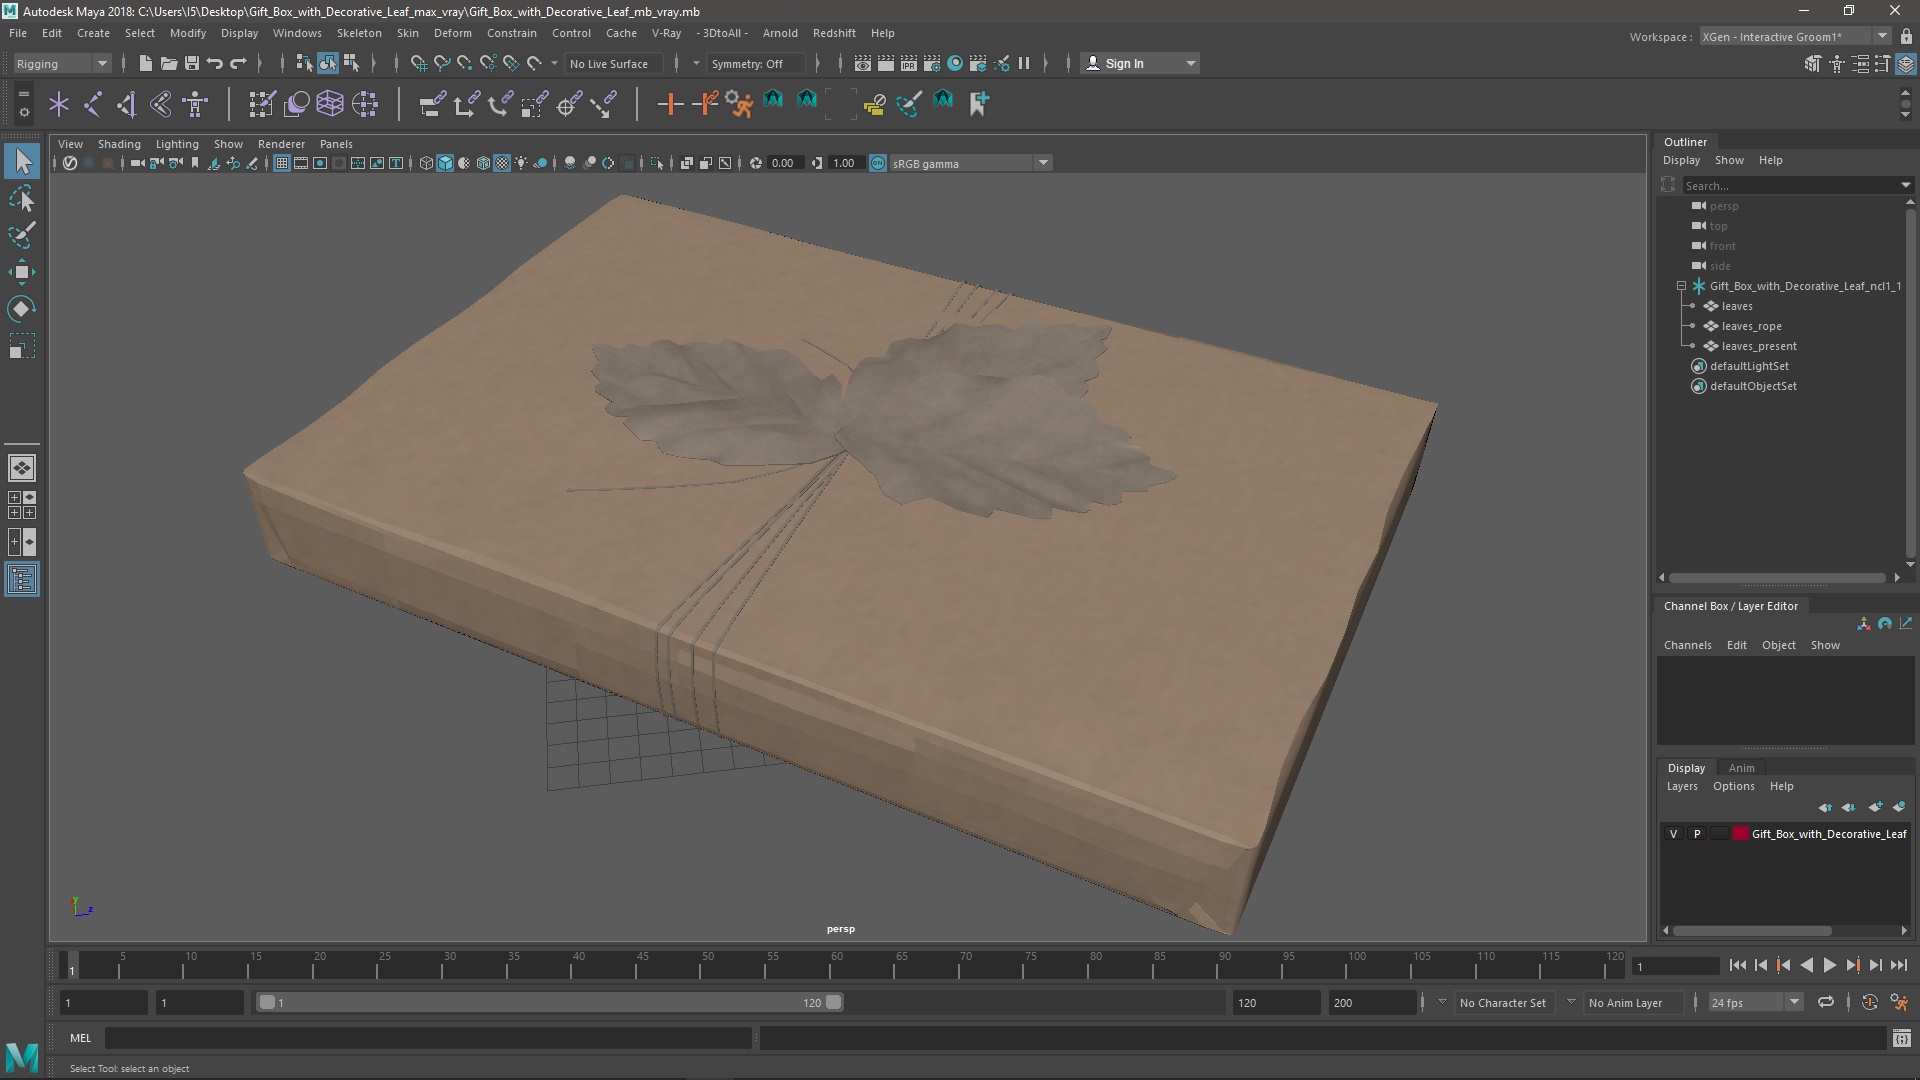Image resolution: width=1920 pixels, height=1080 pixels.
Task: Click the range slider end handle at 120
Action: pyautogui.click(x=833, y=1002)
